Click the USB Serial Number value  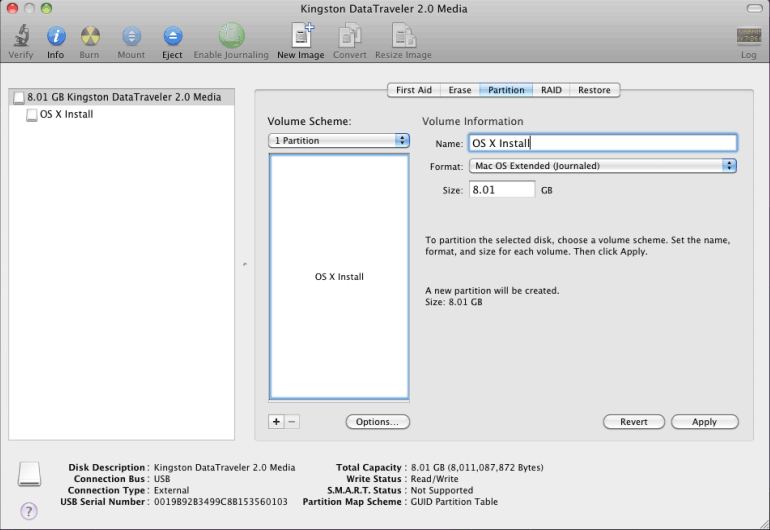220,502
